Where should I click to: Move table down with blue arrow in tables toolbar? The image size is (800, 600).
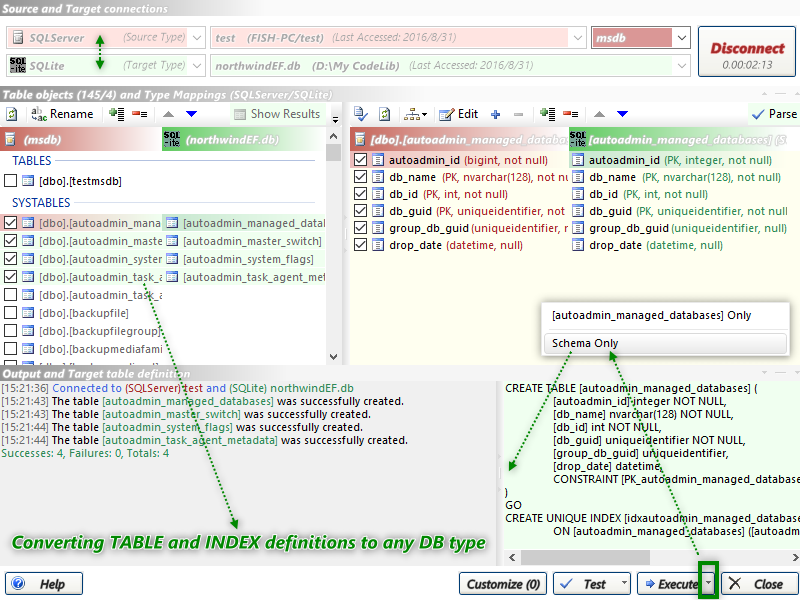[191, 114]
